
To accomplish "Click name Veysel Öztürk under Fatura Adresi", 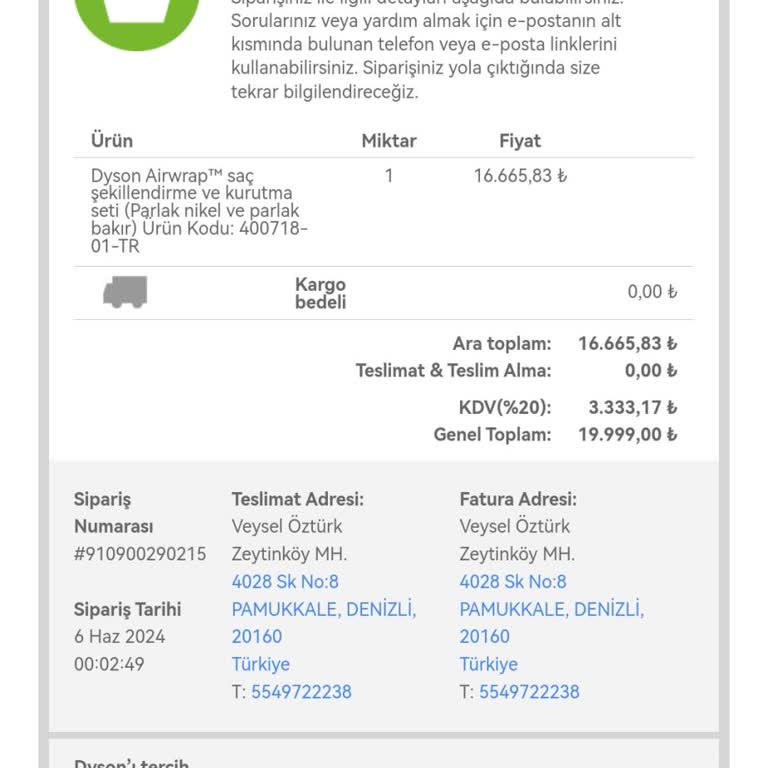I will tap(515, 527).
